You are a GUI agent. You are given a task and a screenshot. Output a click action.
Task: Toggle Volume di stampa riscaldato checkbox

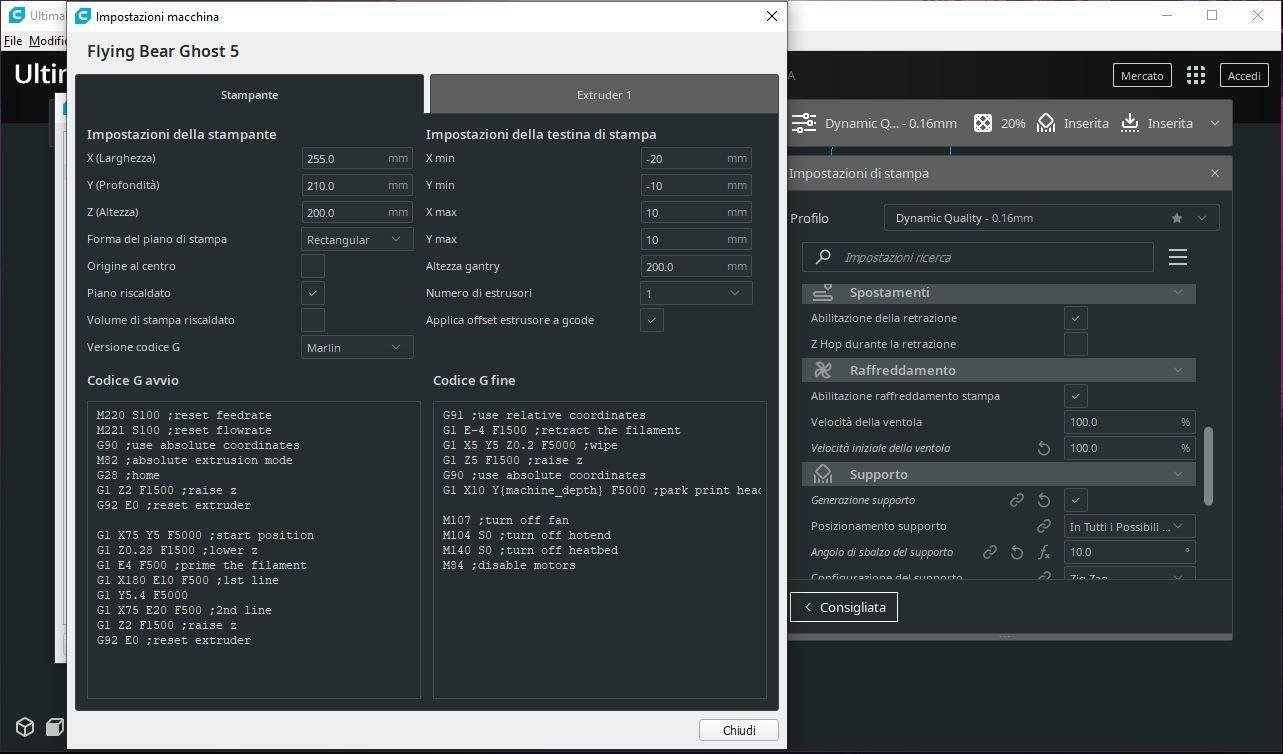point(313,320)
